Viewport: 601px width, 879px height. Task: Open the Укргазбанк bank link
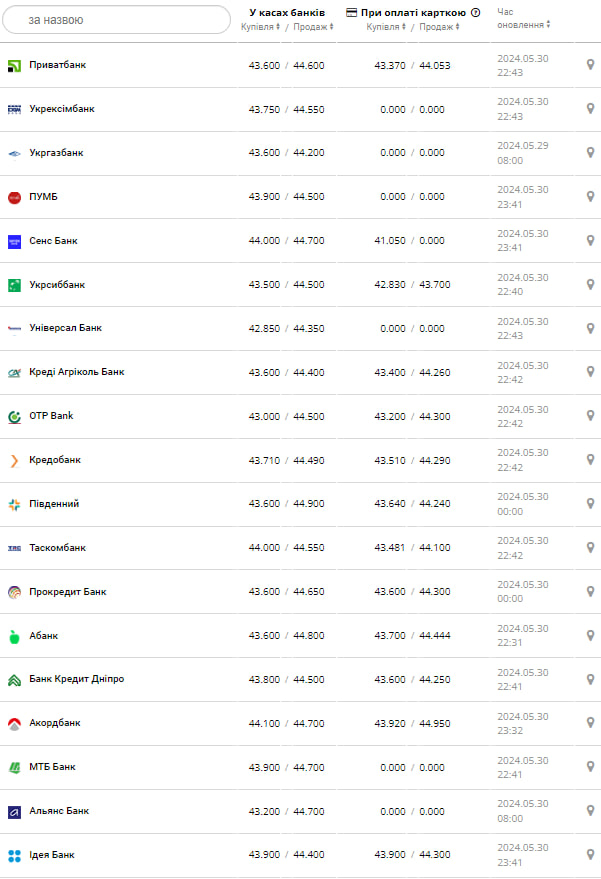[56, 153]
